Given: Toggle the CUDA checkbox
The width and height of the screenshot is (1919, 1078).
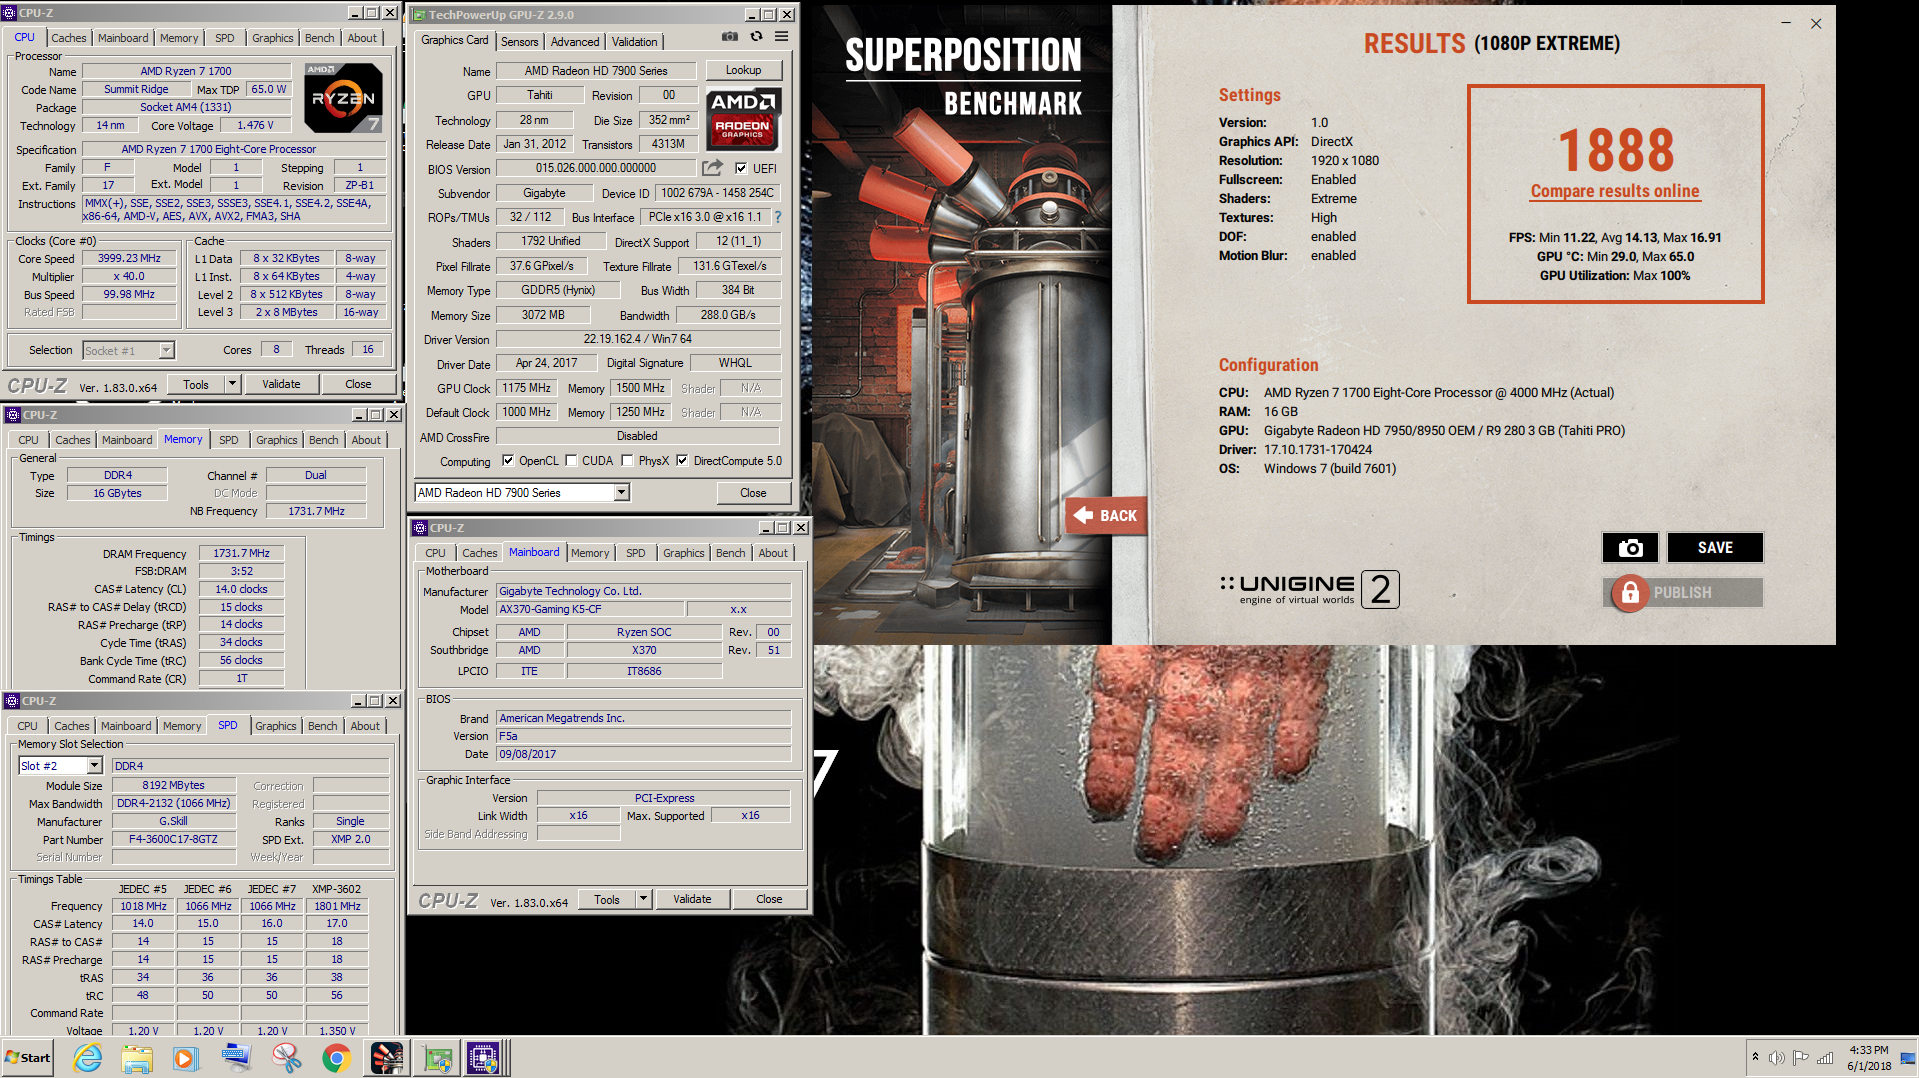Looking at the screenshot, I should pos(571,461).
